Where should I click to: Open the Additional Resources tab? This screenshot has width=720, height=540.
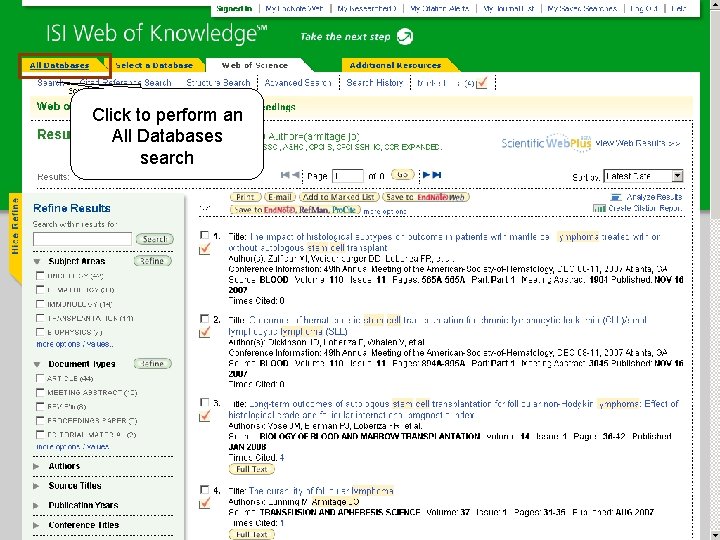tap(395, 65)
